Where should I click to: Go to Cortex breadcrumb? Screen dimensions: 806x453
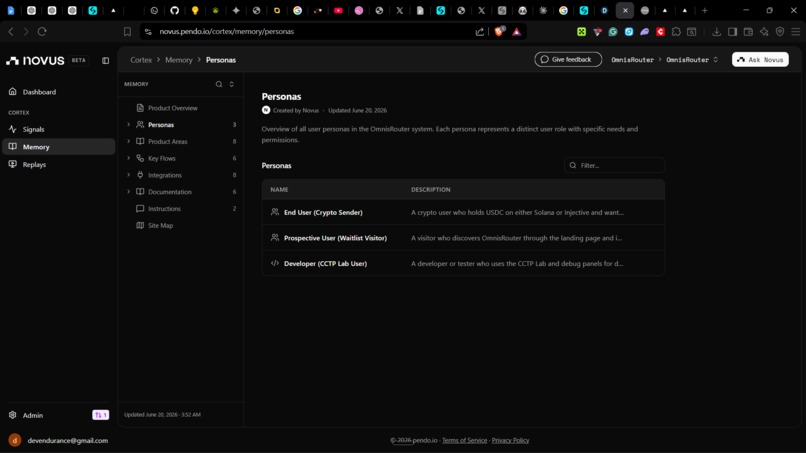pyautogui.click(x=141, y=60)
